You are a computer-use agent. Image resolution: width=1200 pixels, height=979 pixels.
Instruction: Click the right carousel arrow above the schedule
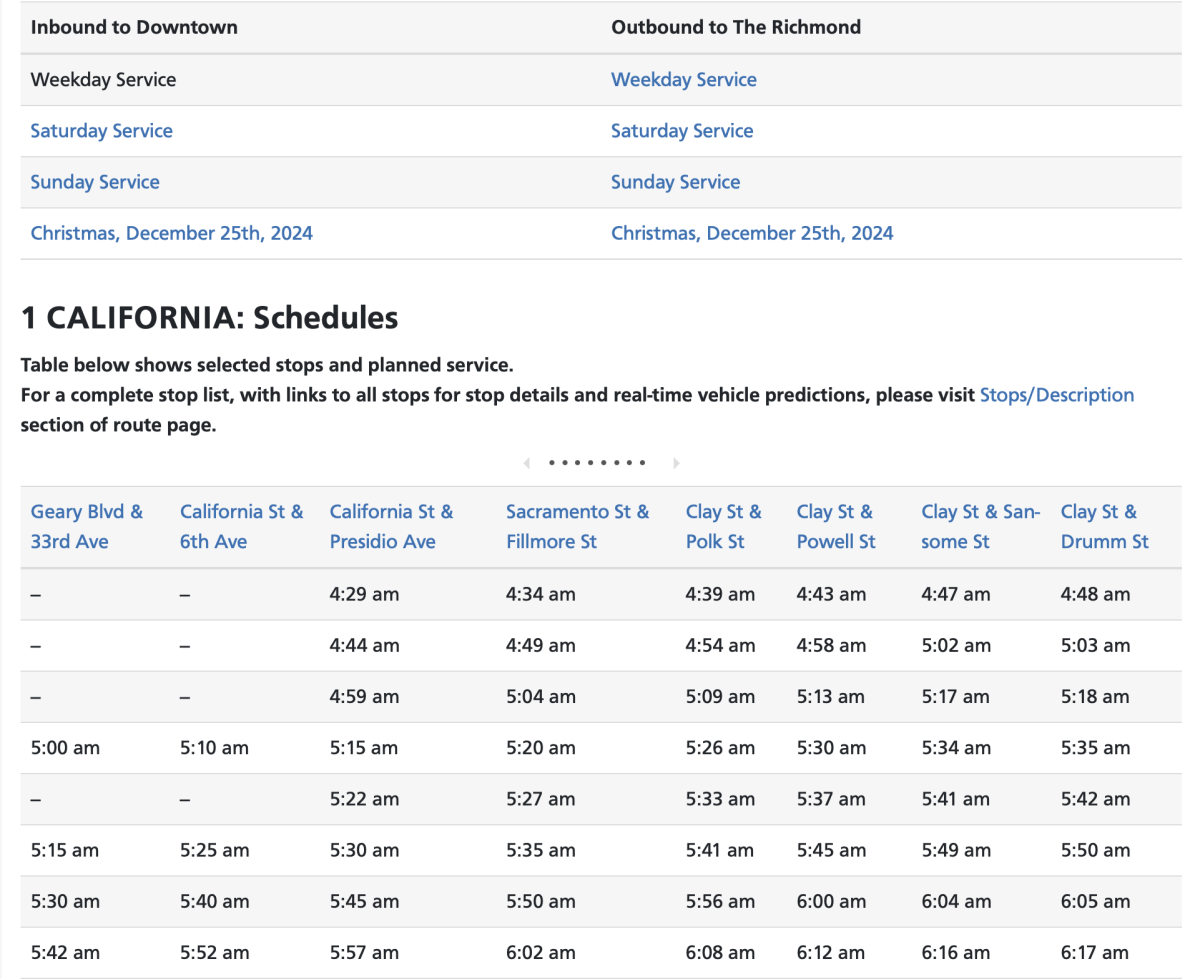tap(676, 462)
